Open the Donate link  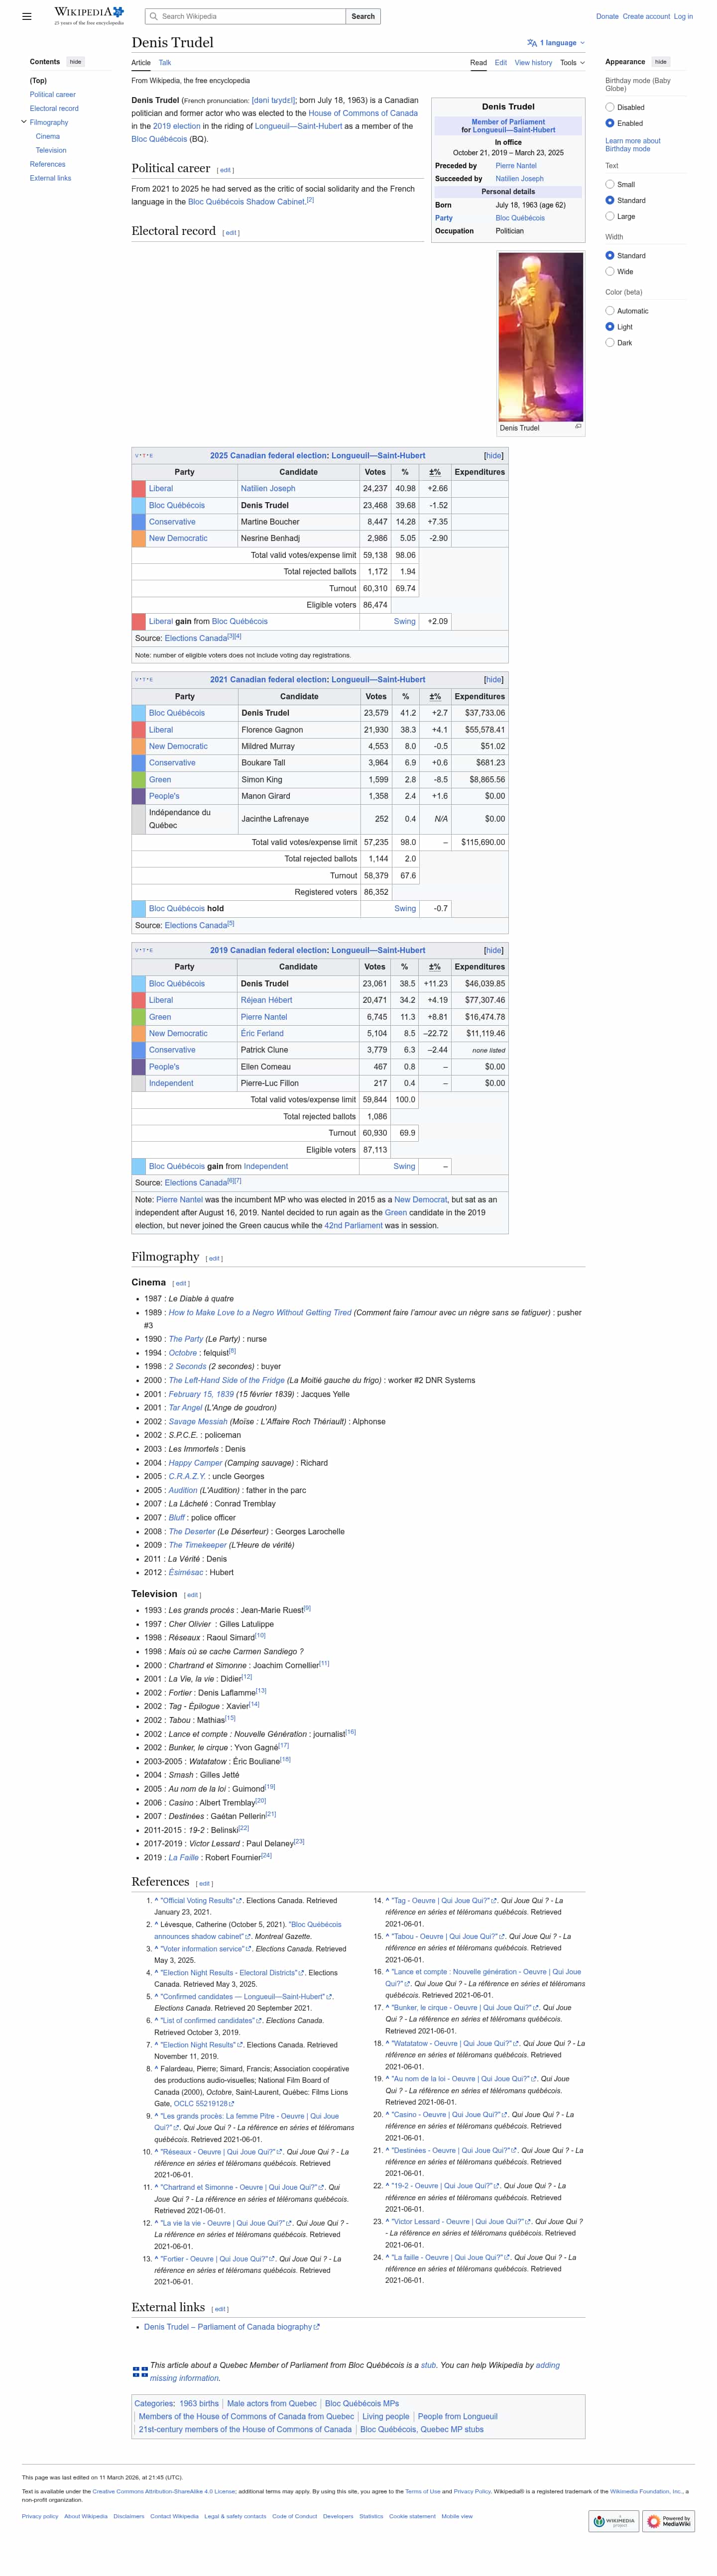(x=607, y=16)
